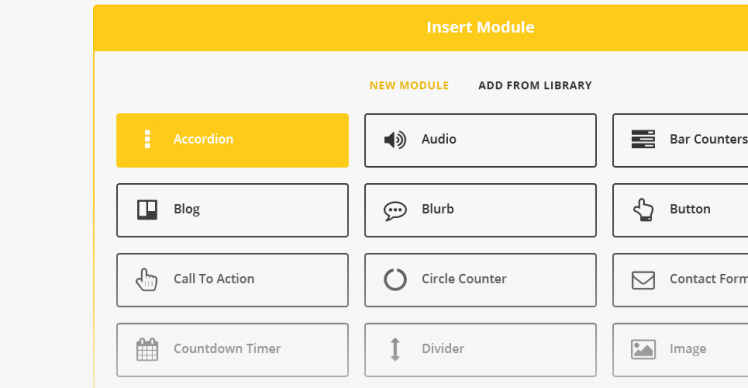This screenshot has width=748, height=388.
Task: Click the Button pointing hand icon
Action: 643,210
